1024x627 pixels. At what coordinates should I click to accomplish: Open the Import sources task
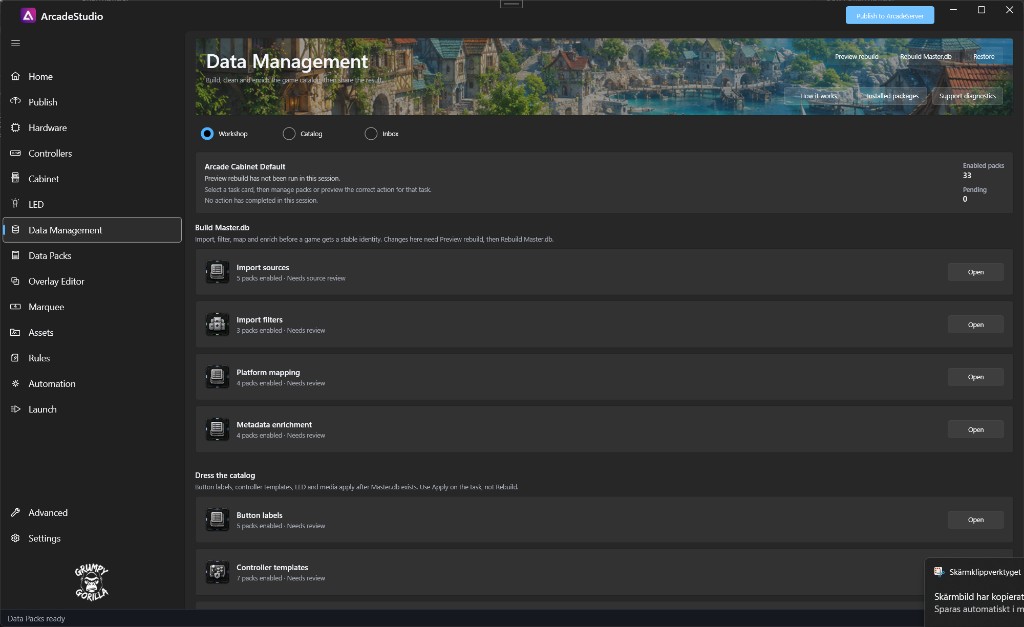(976, 272)
